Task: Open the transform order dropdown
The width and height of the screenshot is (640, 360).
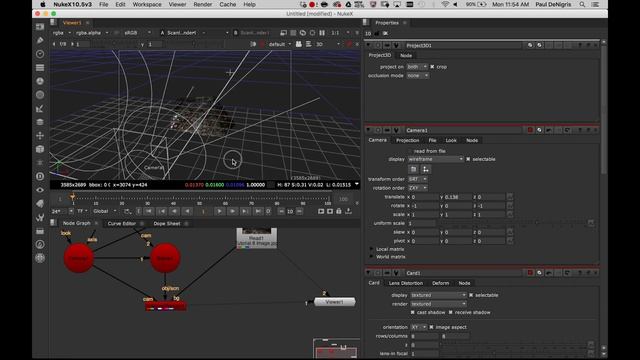Action: click(x=418, y=179)
